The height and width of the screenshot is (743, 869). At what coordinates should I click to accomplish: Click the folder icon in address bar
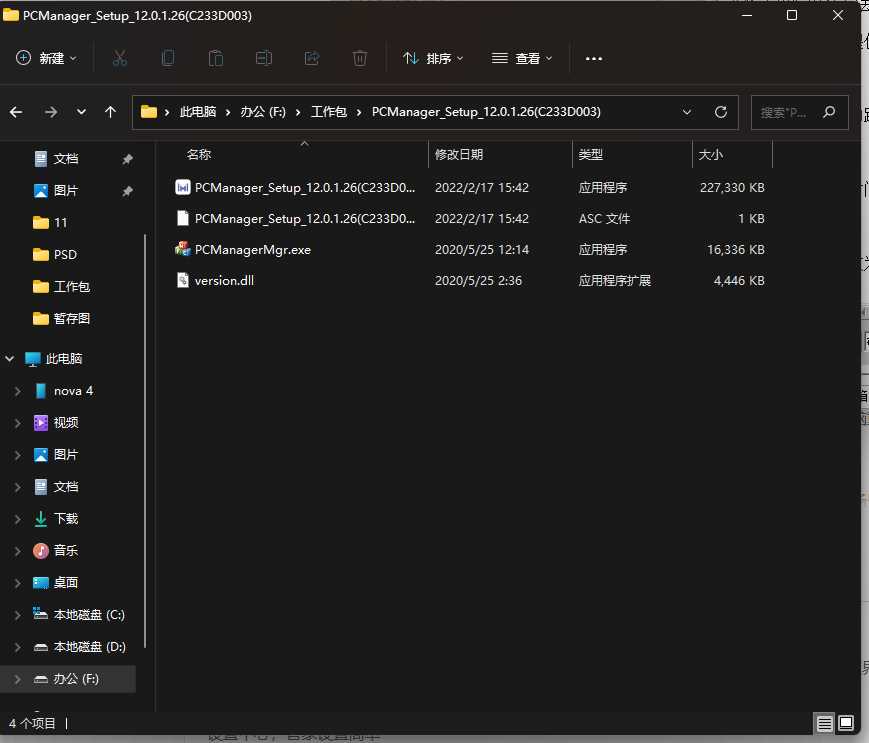click(149, 112)
